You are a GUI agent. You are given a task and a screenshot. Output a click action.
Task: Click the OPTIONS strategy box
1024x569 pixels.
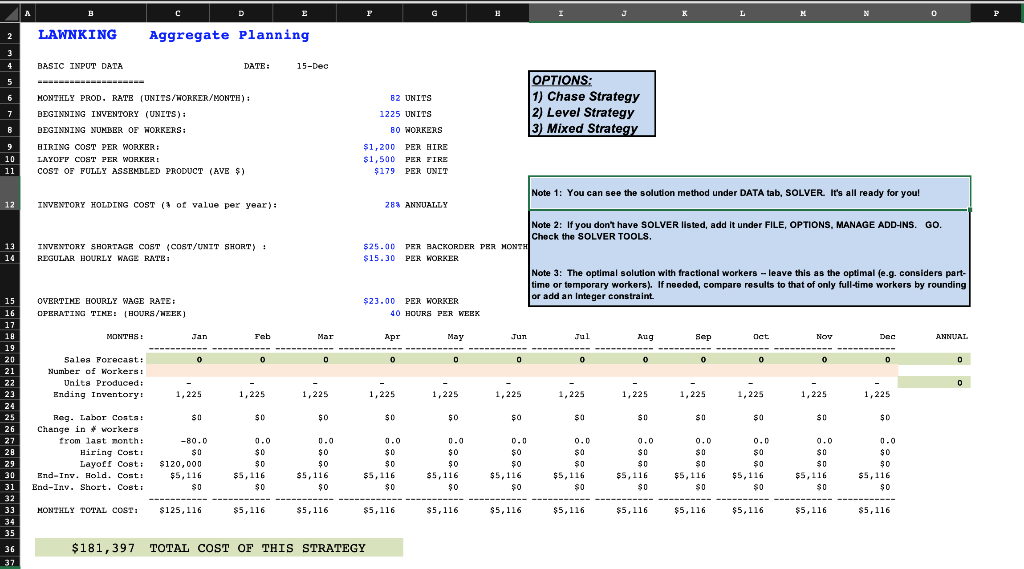[x=592, y=104]
